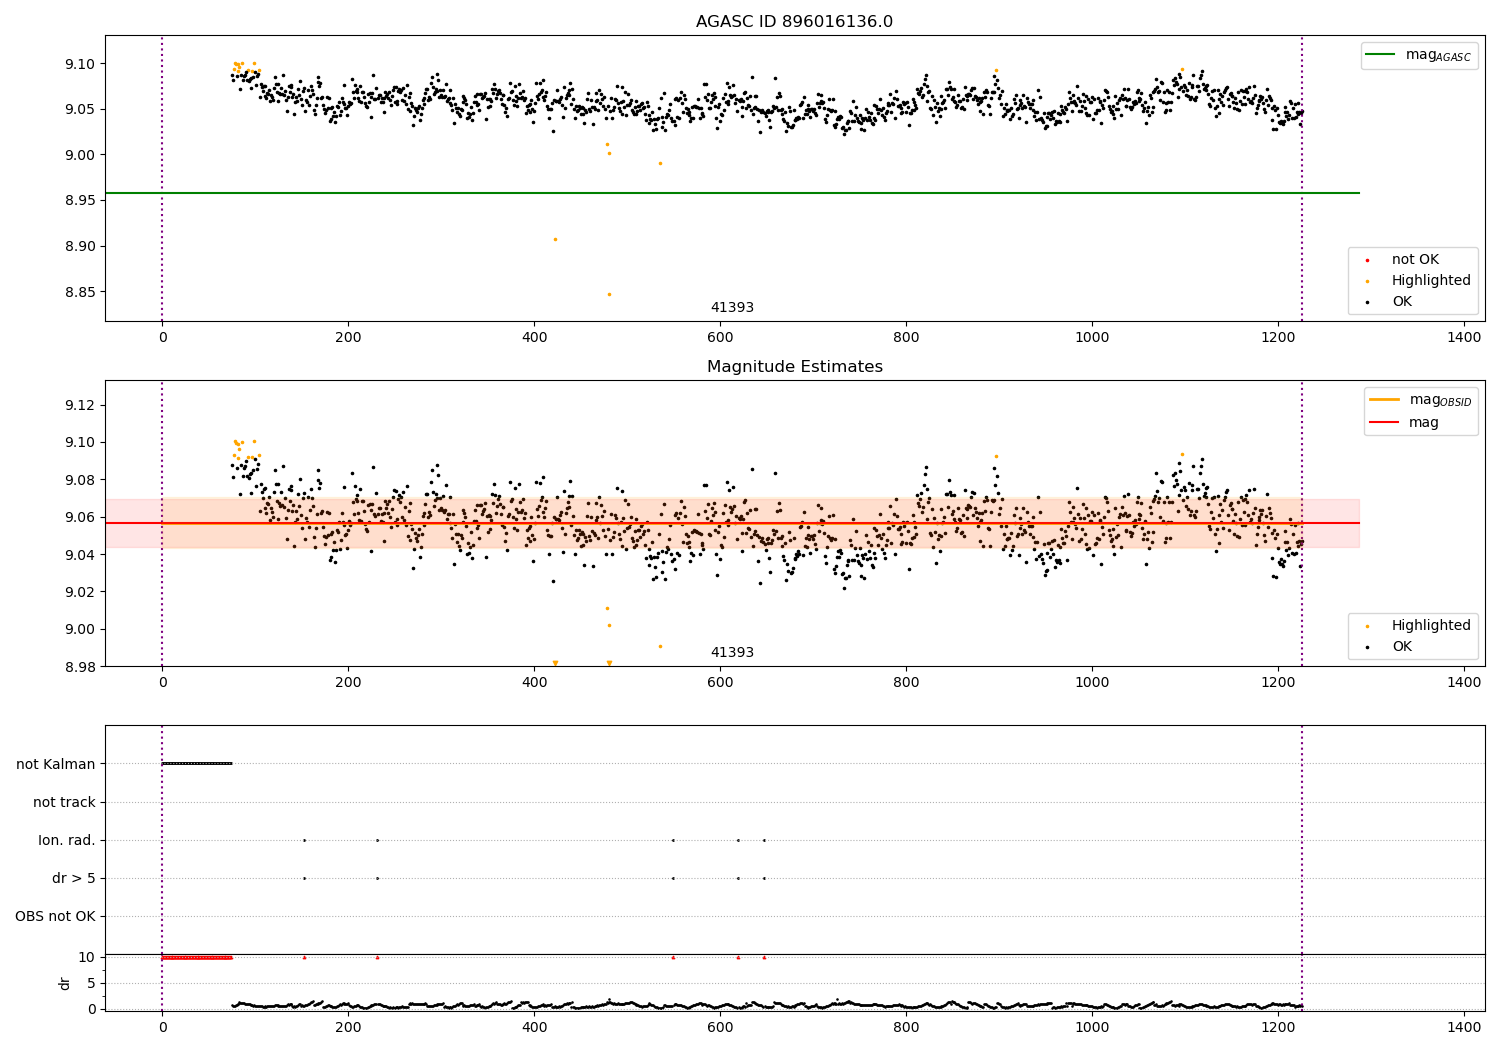Click the green mag AGASC legend line
Viewport: 1500px width, 1050px height.
click(x=1381, y=55)
